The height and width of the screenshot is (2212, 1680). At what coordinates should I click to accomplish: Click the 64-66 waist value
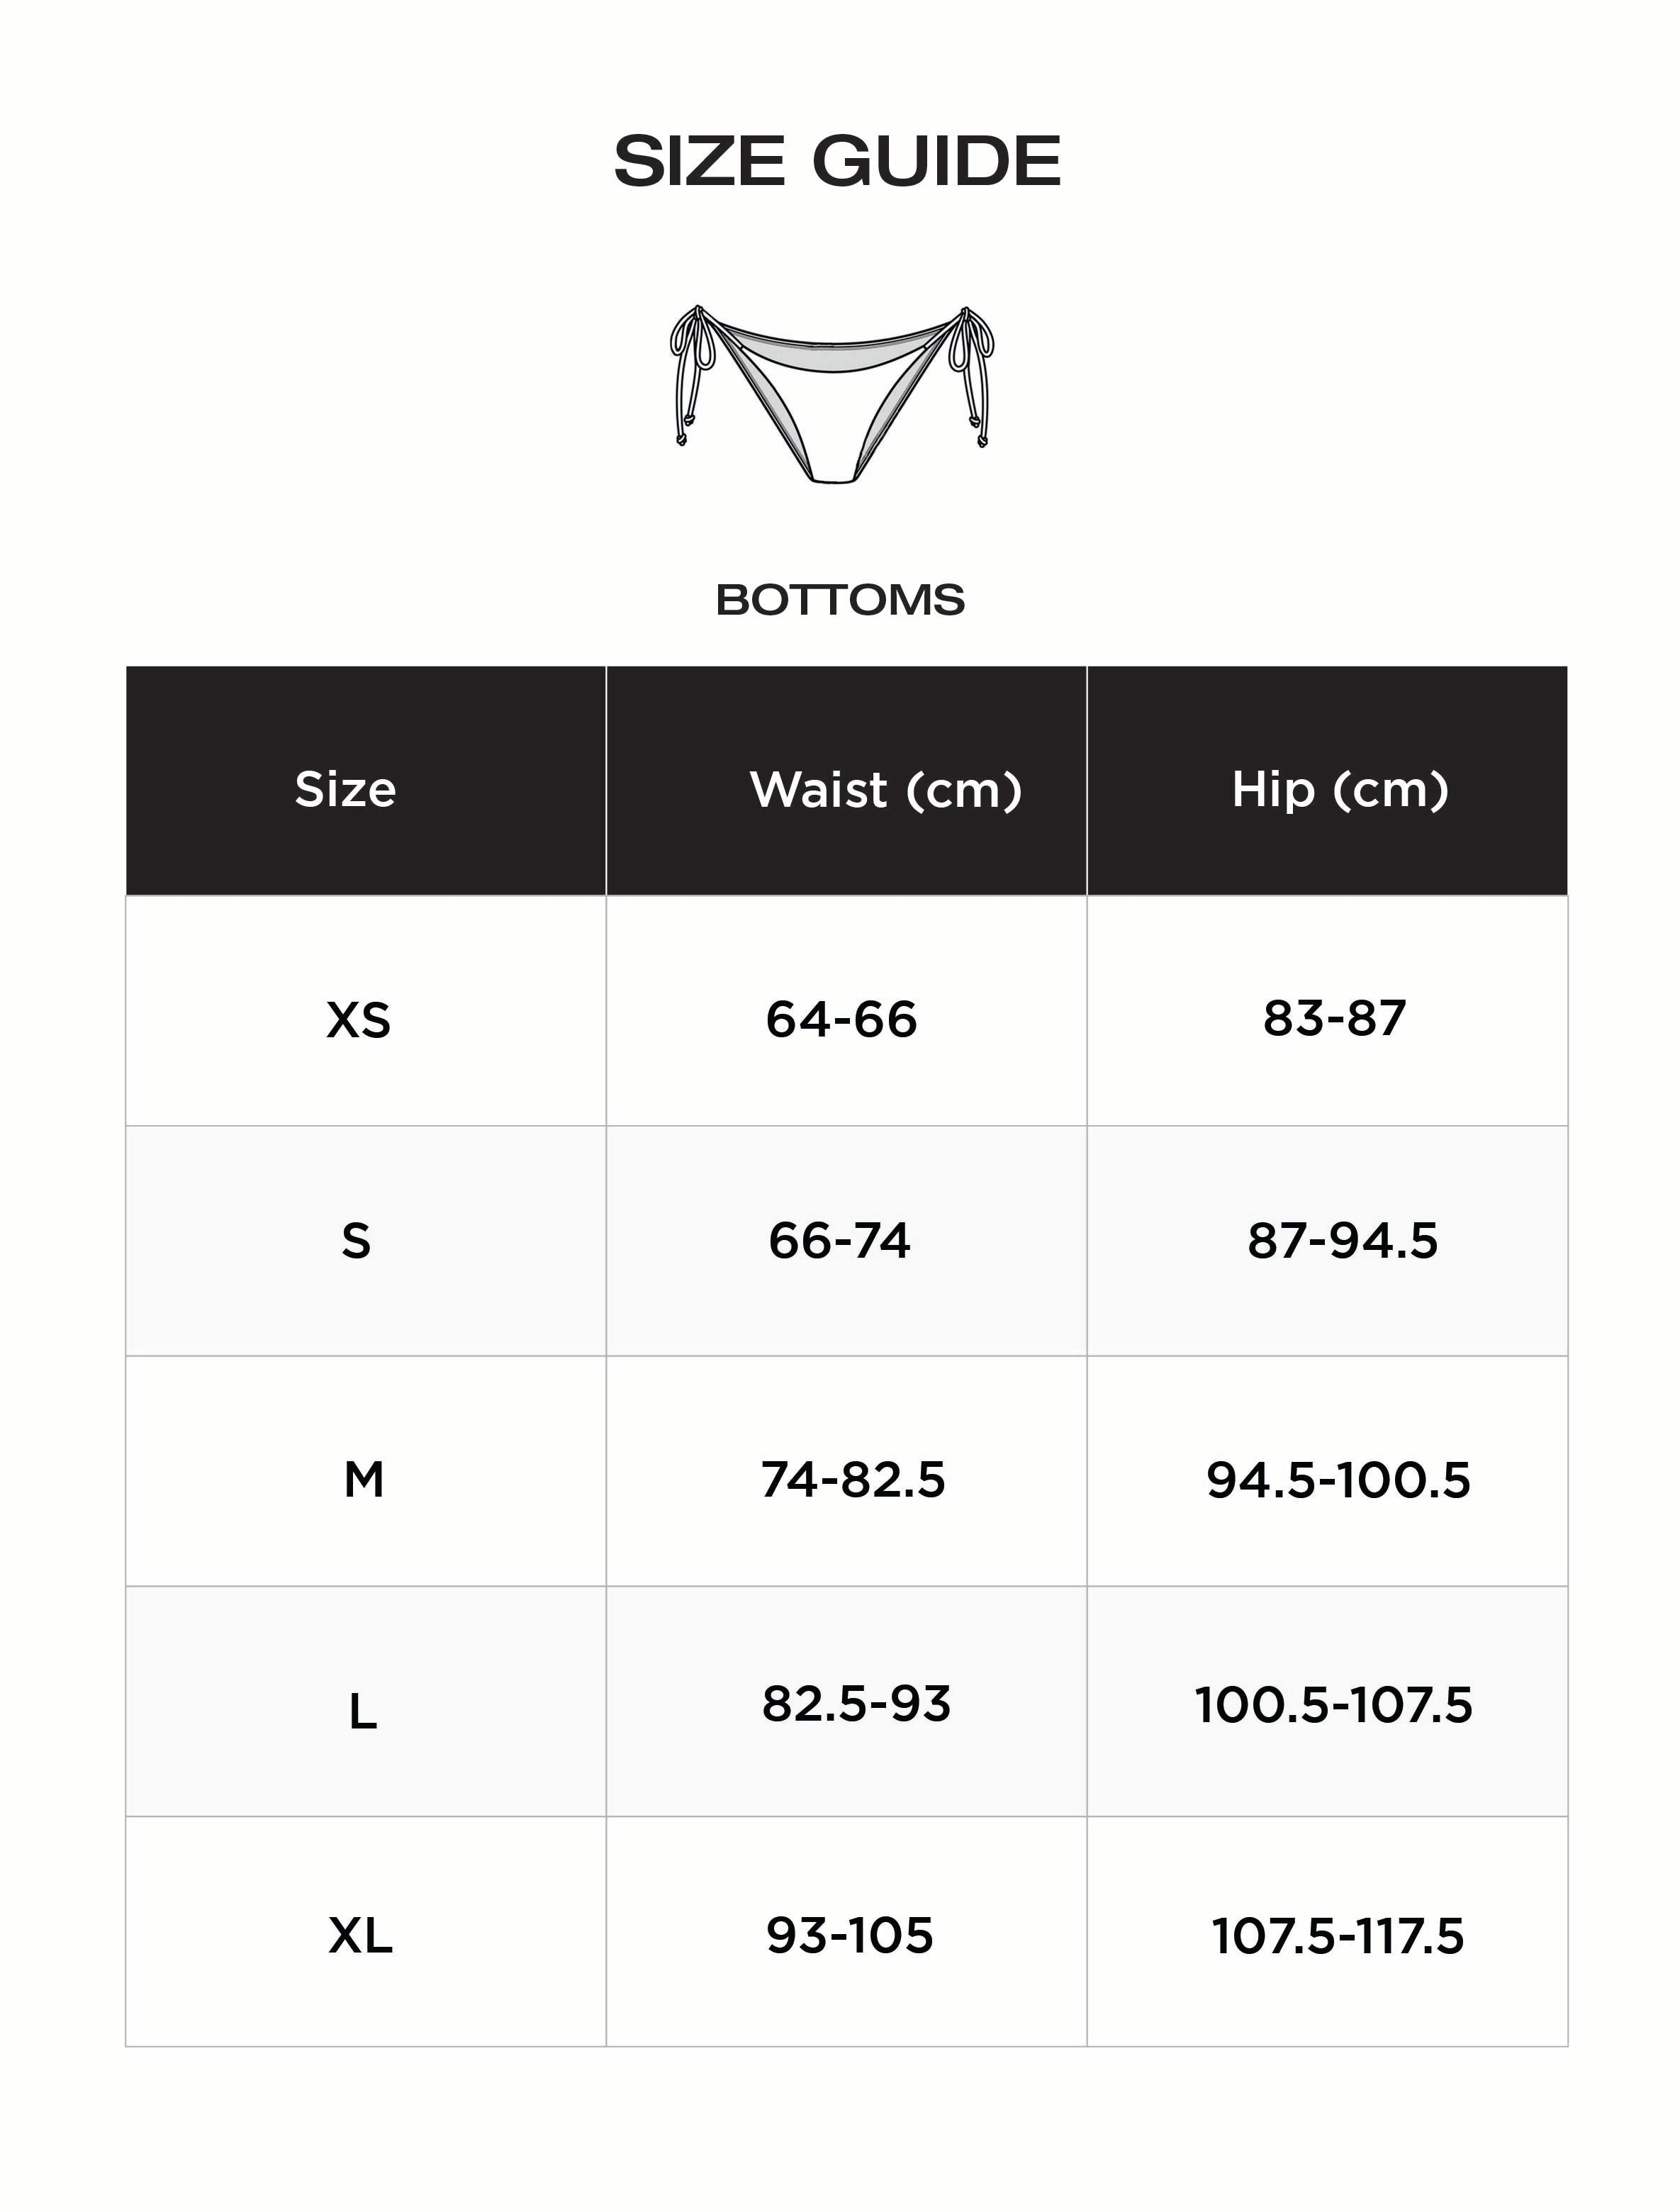(841, 1020)
